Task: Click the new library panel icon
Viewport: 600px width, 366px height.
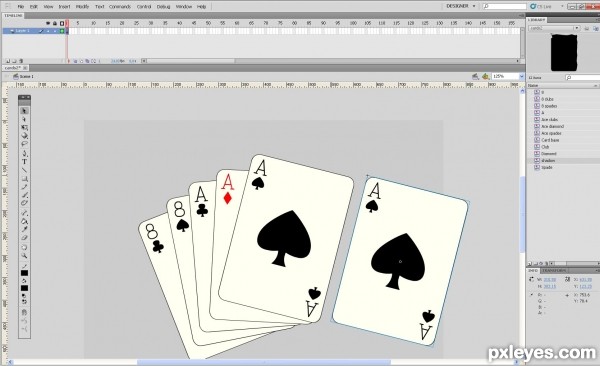Action: [595, 28]
